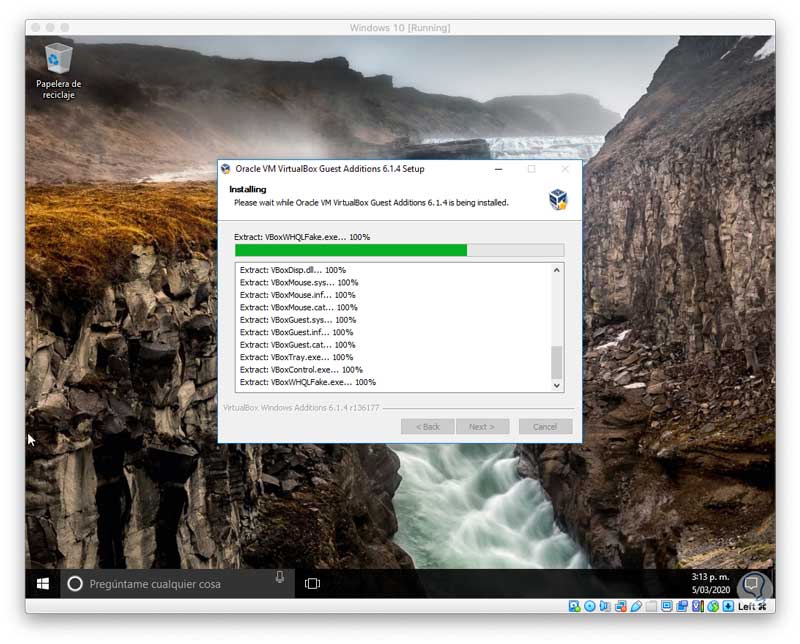Click log line 'Extract: VBoxMouse.inf... 100%'
This screenshot has width=800, height=644.
pyautogui.click(x=297, y=295)
